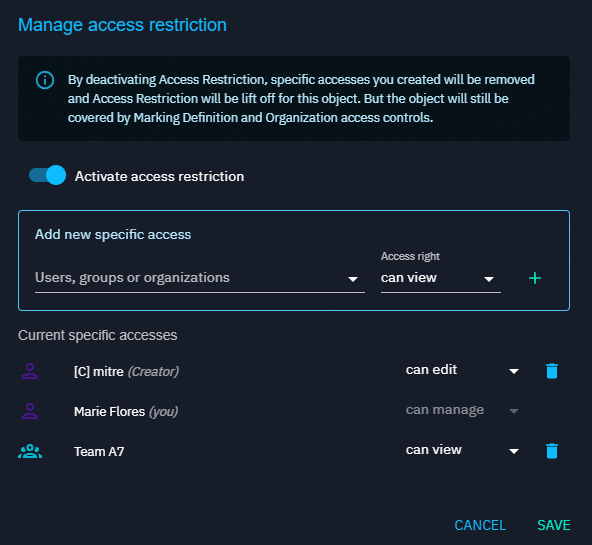Click the group icon next to Team A7
Screen dimensions: 592x545
tap(30, 451)
